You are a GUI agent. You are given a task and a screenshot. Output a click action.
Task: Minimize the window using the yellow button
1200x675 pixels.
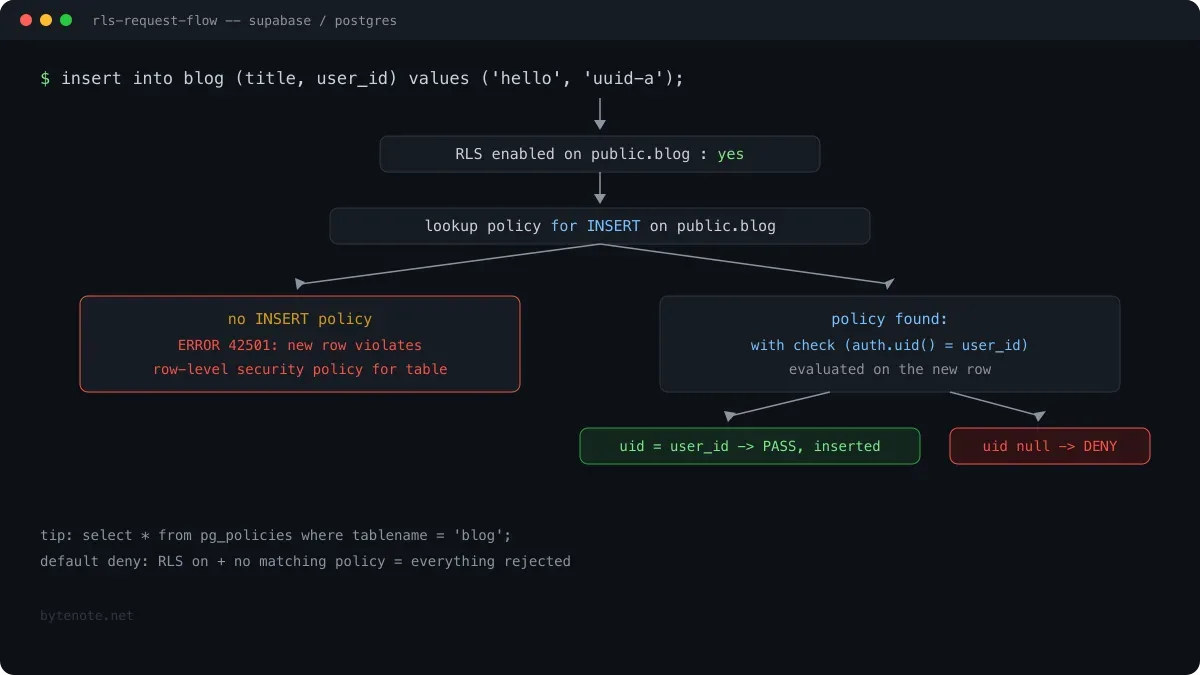(x=46, y=20)
